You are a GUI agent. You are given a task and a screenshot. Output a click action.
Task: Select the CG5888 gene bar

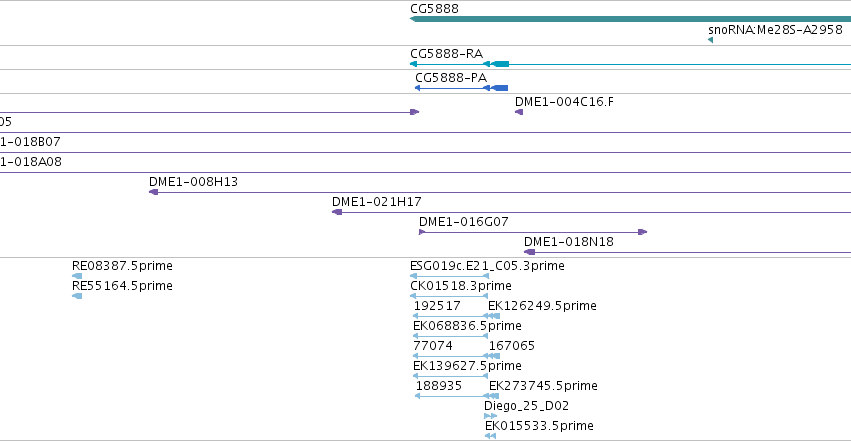630,19
